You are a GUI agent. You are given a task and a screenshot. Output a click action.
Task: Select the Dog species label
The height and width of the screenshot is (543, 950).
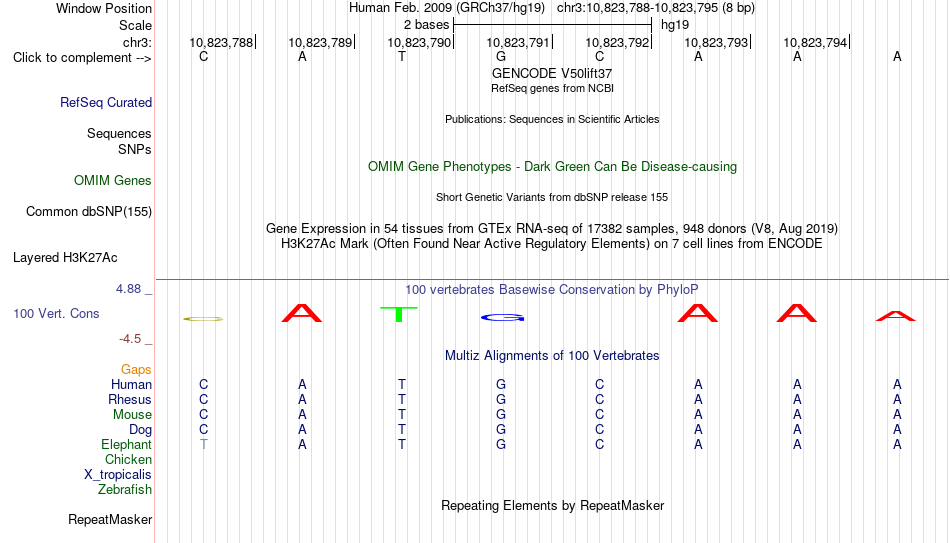pyautogui.click(x=140, y=430)
